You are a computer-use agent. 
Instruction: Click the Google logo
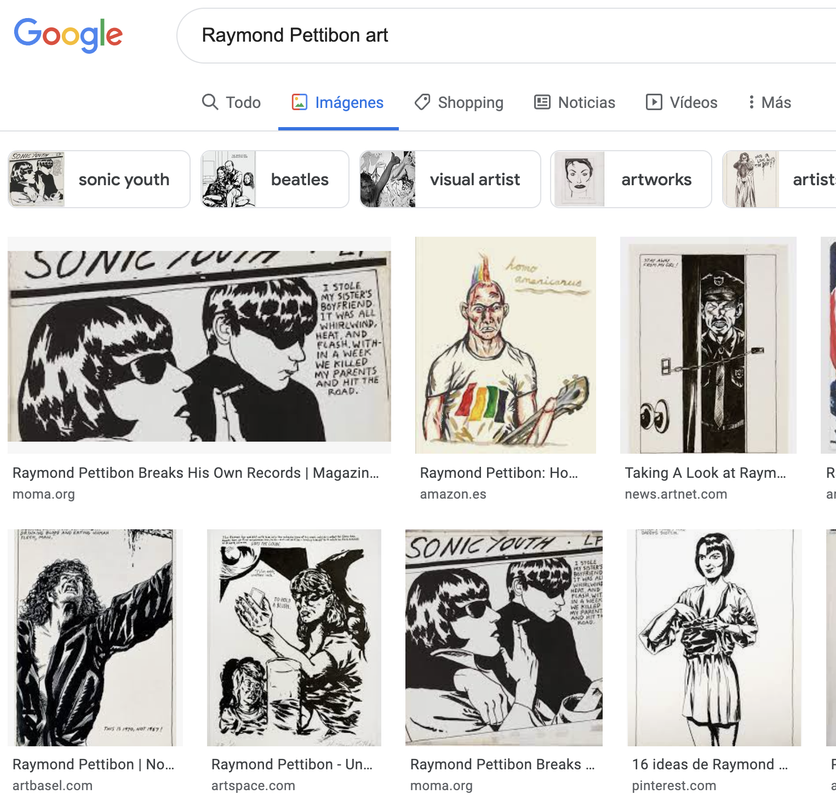click(x=68, y=35)
